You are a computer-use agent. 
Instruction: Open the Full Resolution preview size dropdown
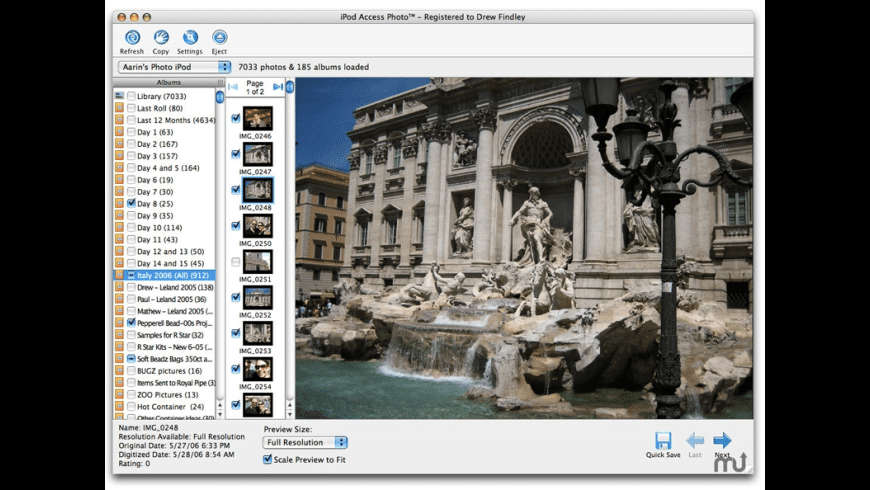pos(305,442)
